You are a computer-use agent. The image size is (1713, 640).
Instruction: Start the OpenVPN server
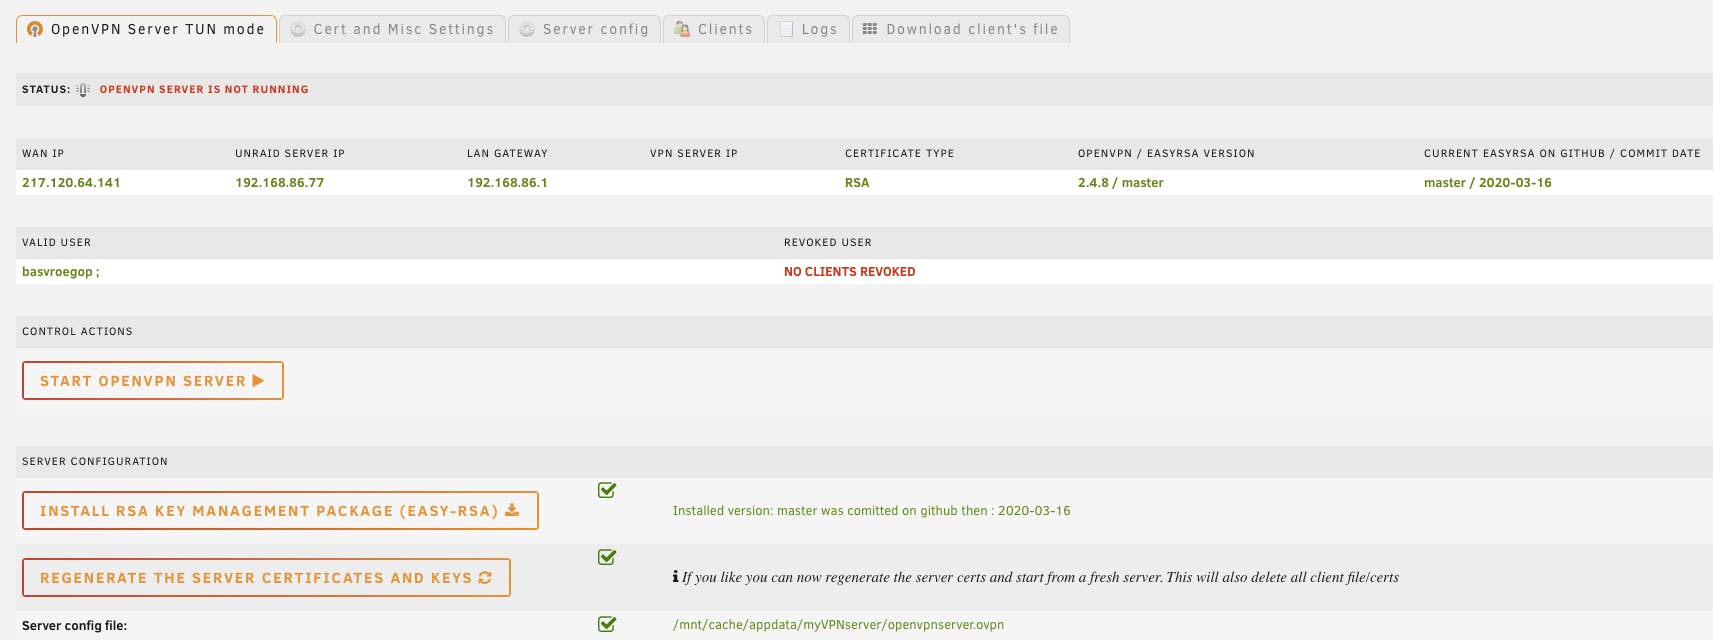(x=153, y=380)
